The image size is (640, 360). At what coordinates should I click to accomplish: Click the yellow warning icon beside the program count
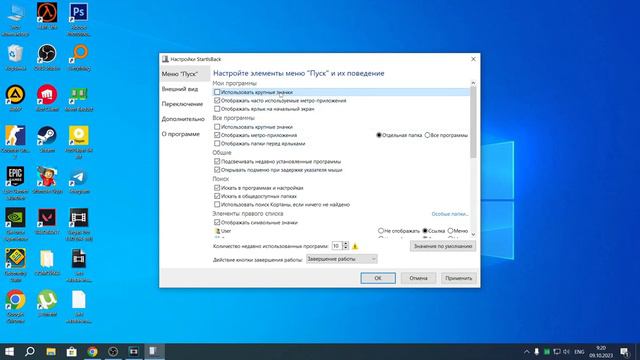click(355, 246)
